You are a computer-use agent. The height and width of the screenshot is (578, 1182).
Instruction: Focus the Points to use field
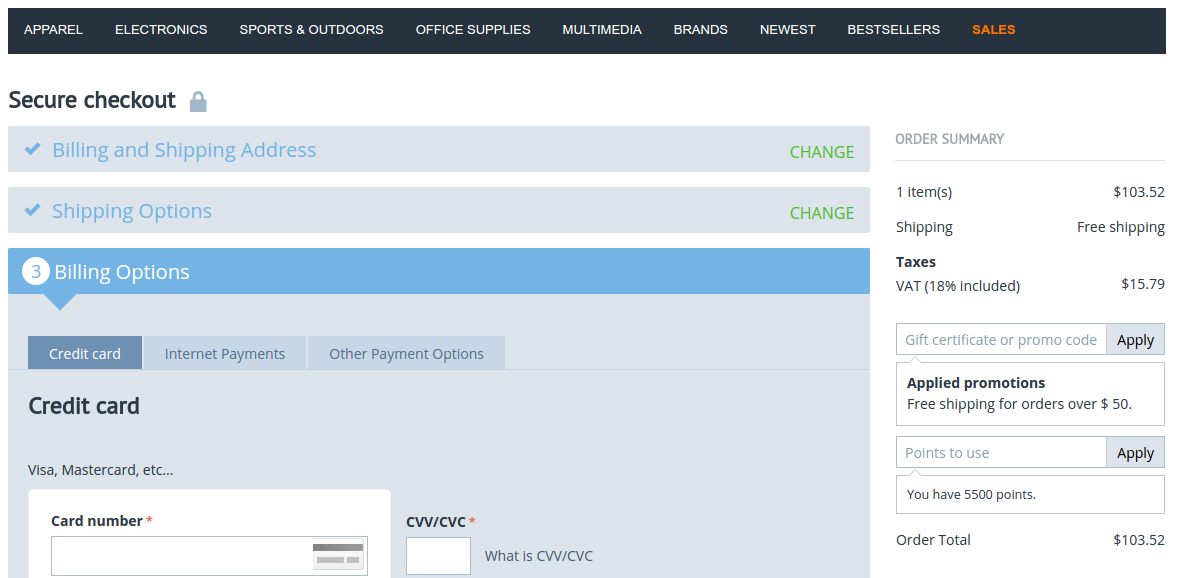point(1001,453)
